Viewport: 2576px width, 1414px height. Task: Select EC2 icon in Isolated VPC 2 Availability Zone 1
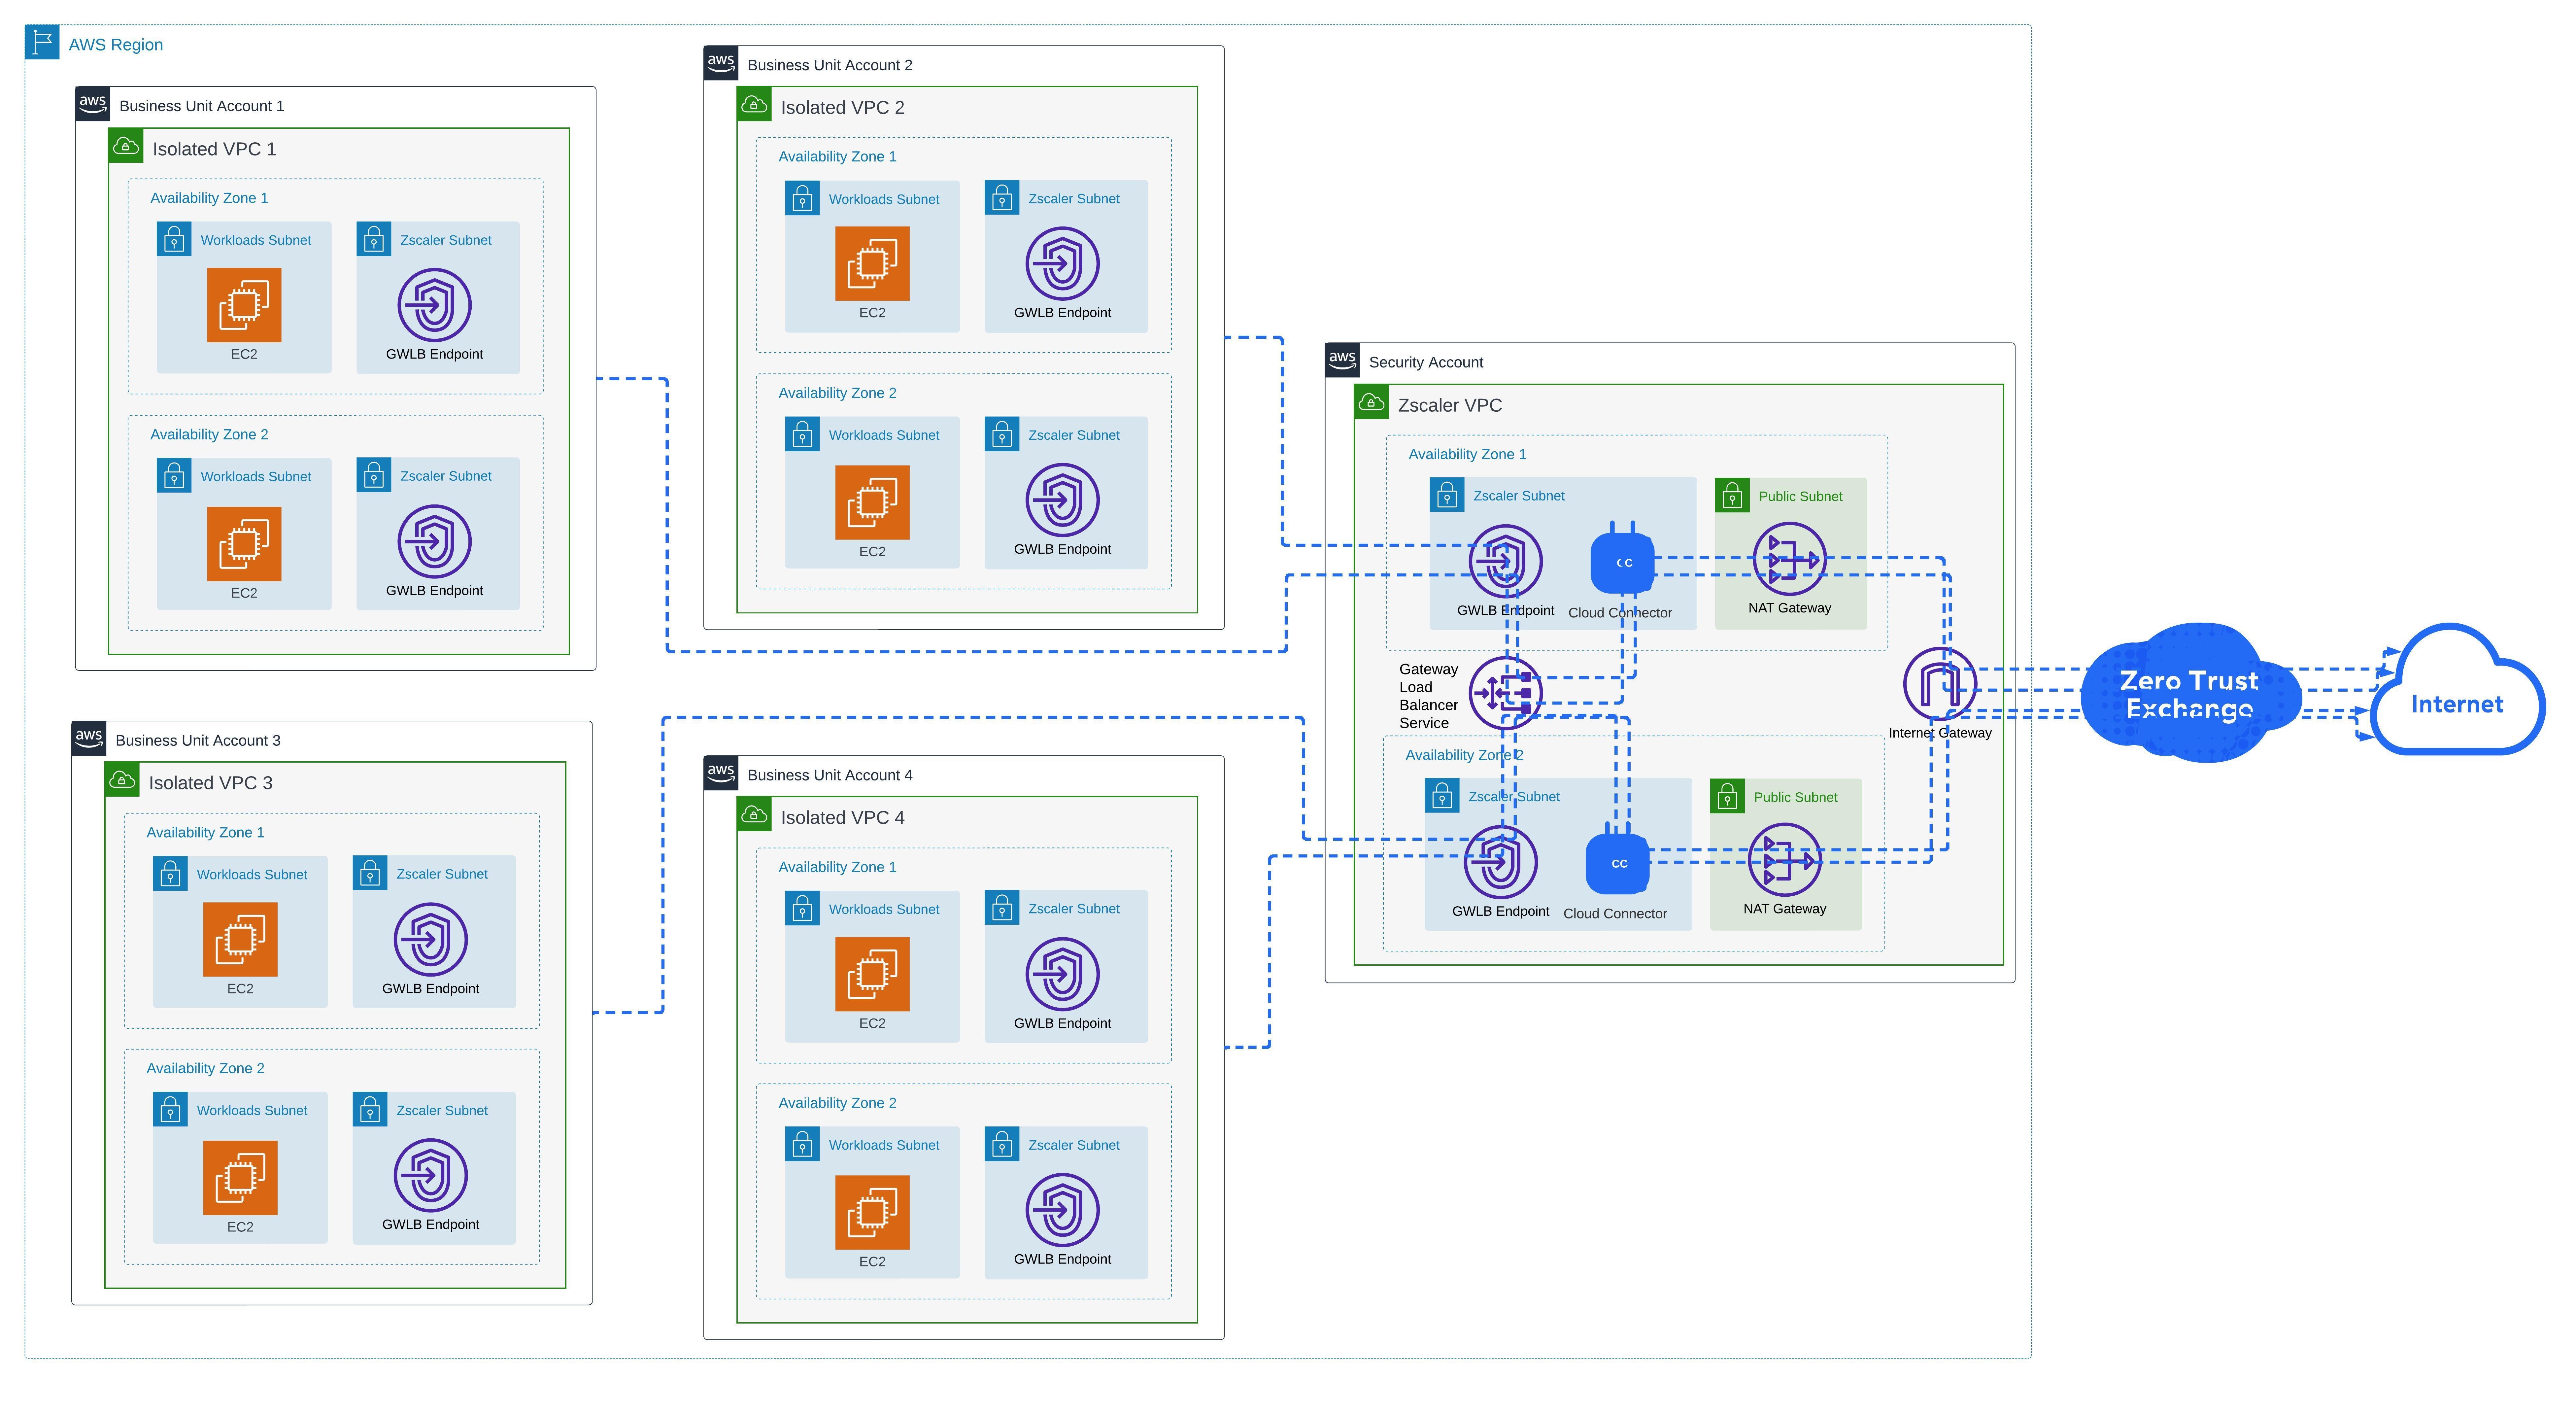click(x=872, y=263)
